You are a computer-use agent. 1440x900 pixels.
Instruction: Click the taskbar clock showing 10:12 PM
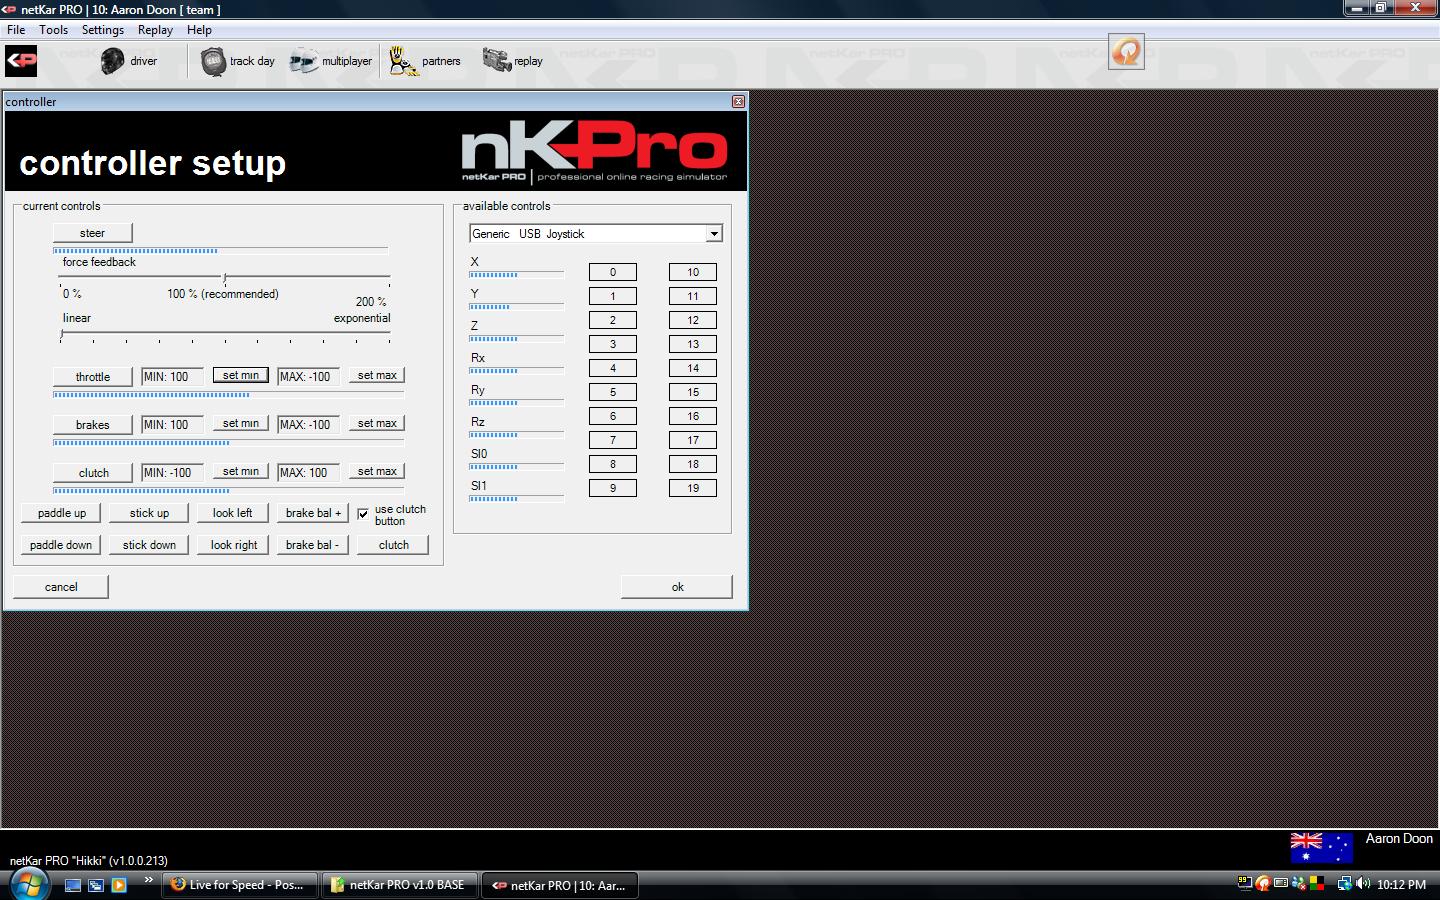click(1401, 885)
